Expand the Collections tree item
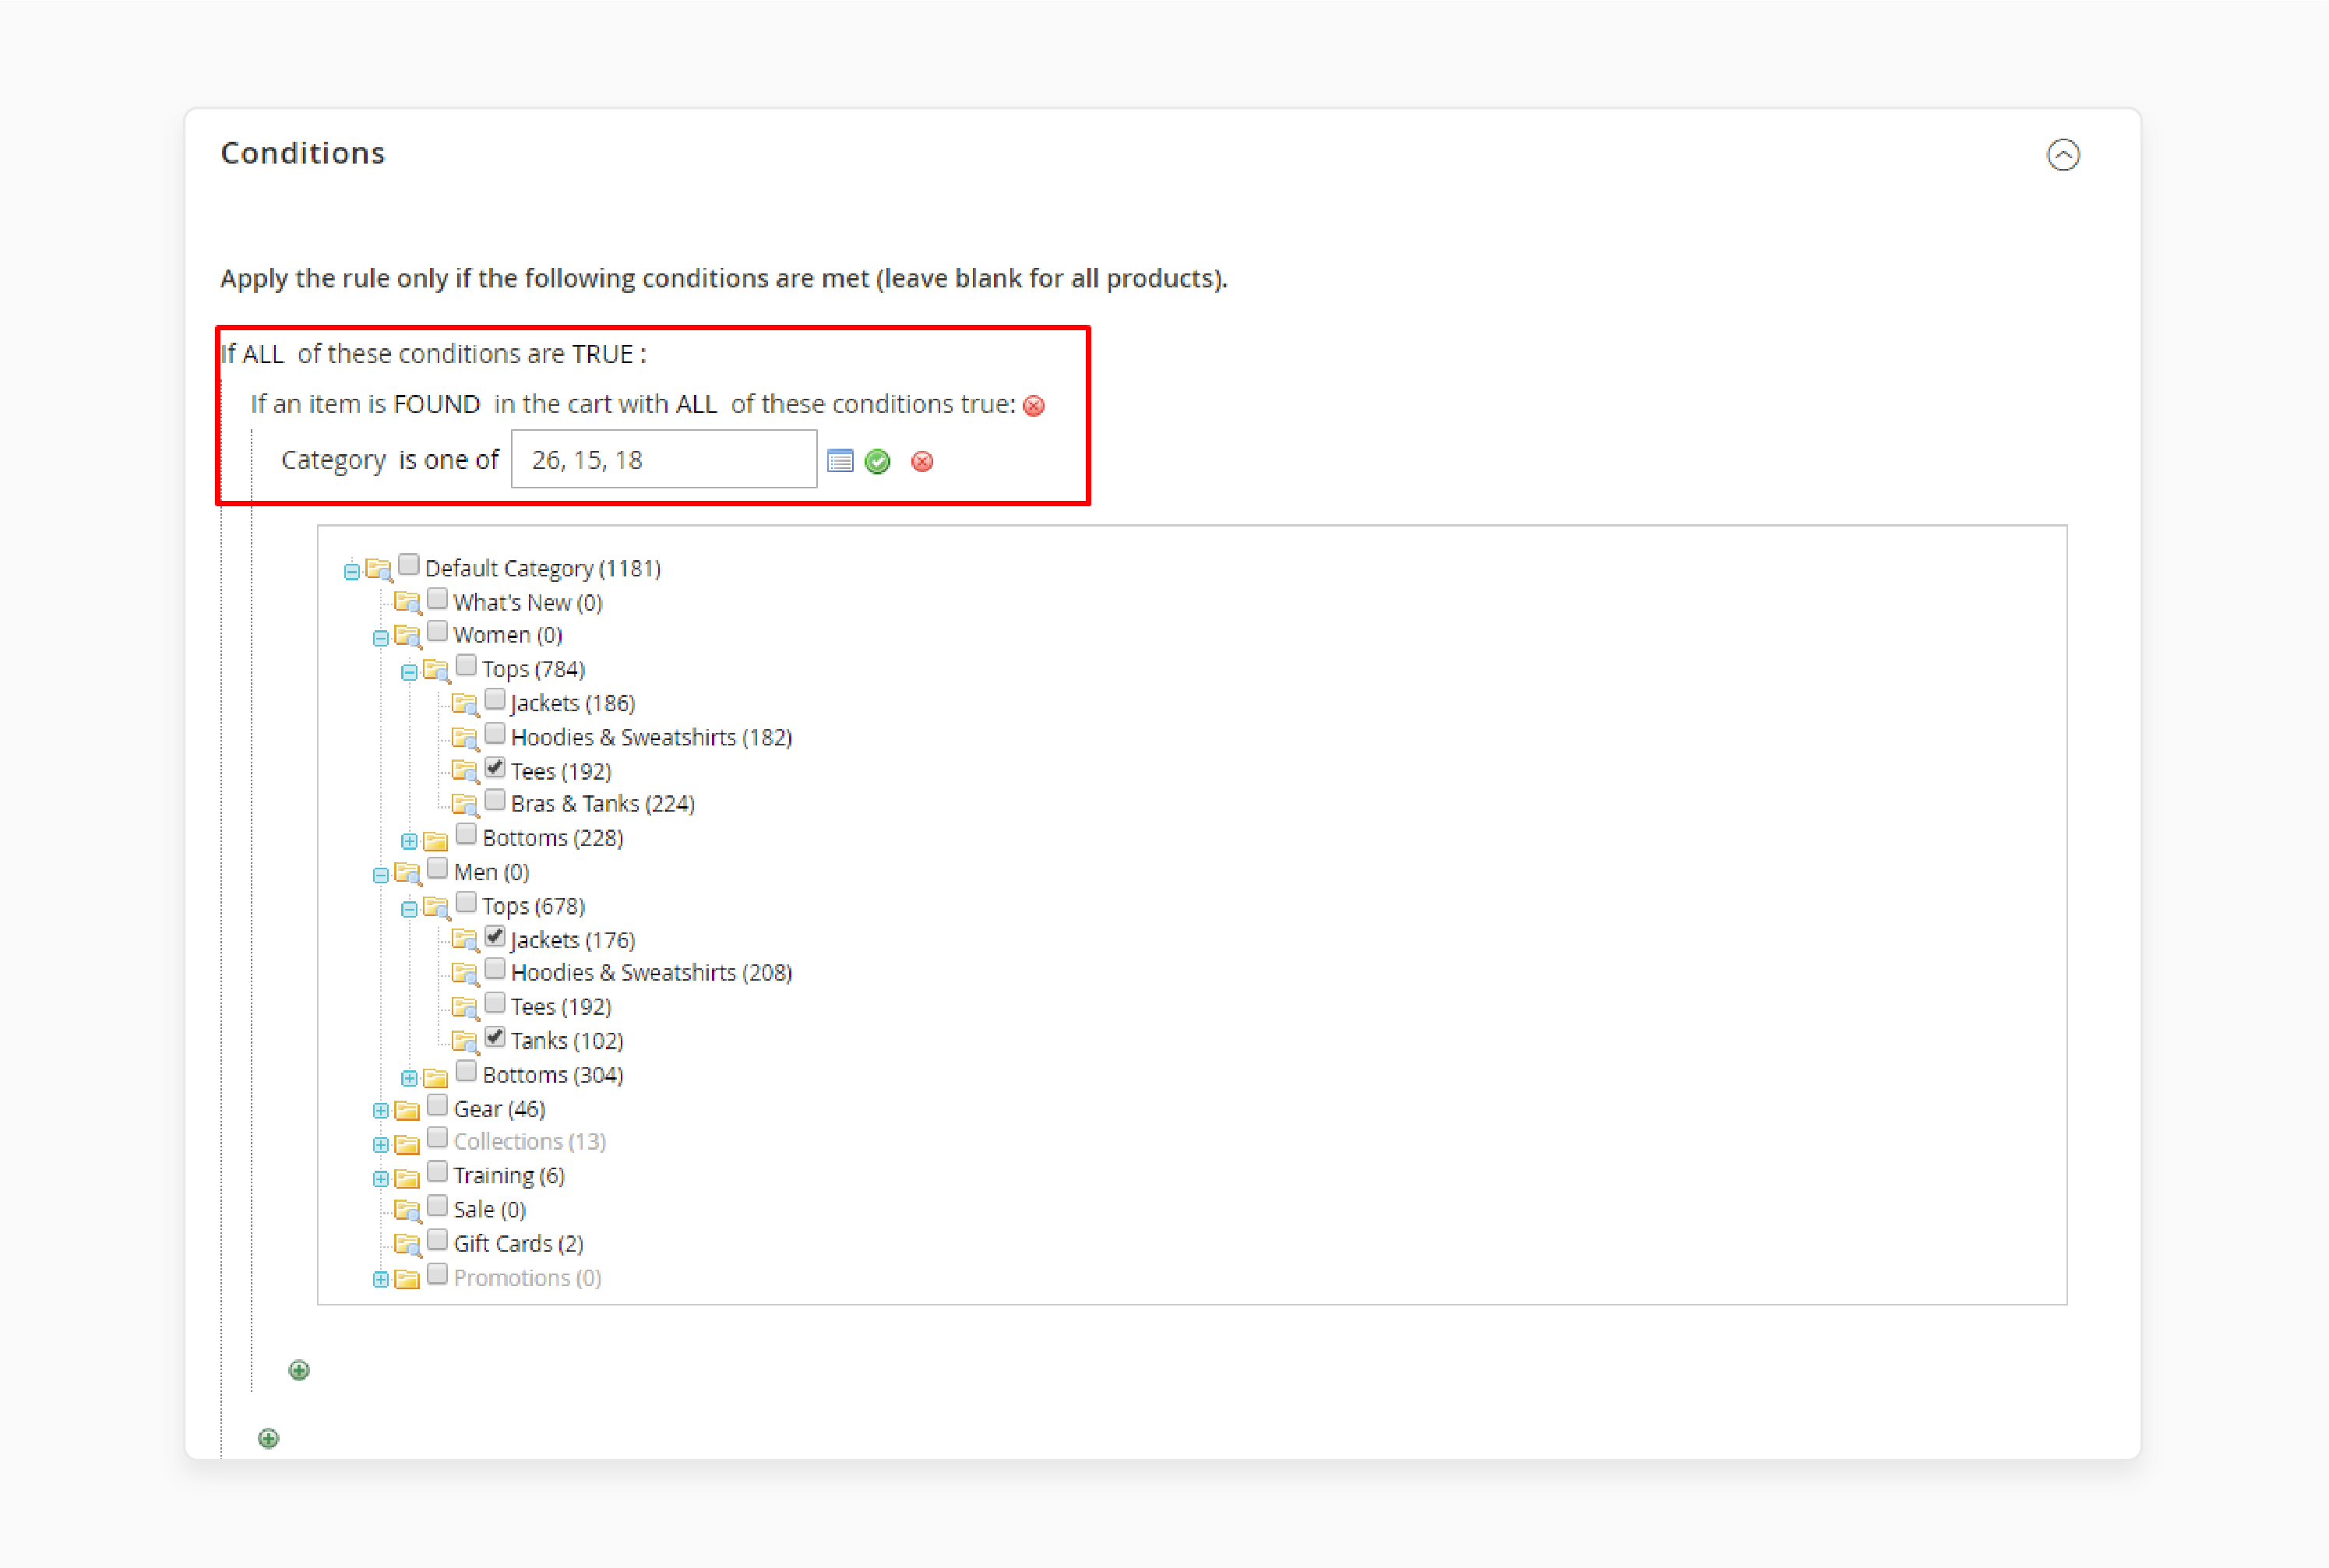 click(x=376, y=1141)
